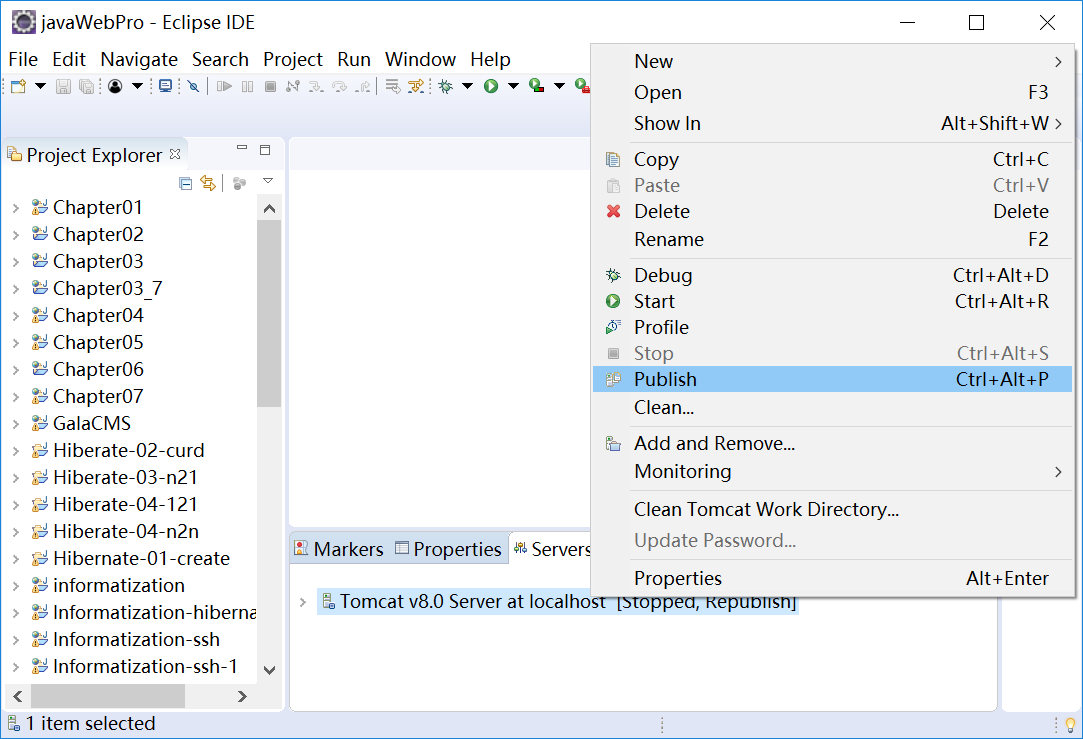Image resolution: width=1083 pixels, height=739 pixels.
Task: Select Debug in the context menu
Action: click(832, 275)
